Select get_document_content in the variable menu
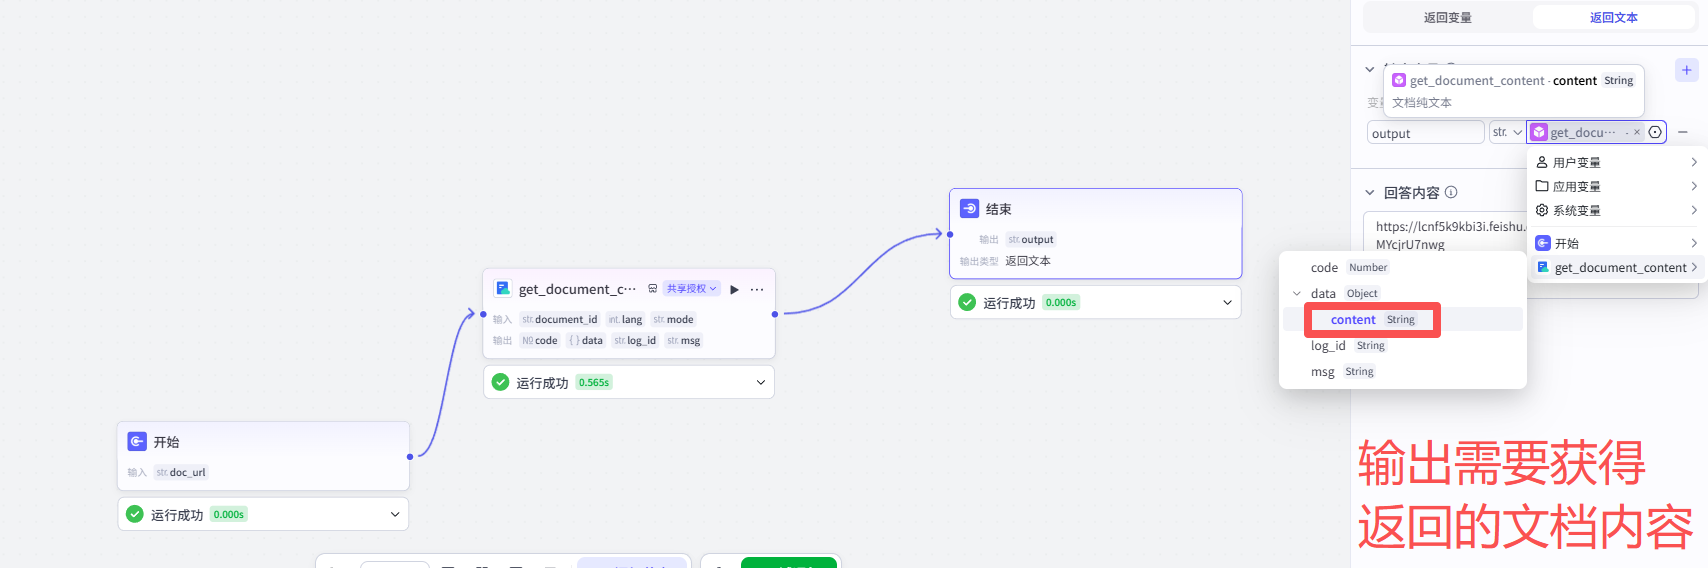 point(1616,267)
